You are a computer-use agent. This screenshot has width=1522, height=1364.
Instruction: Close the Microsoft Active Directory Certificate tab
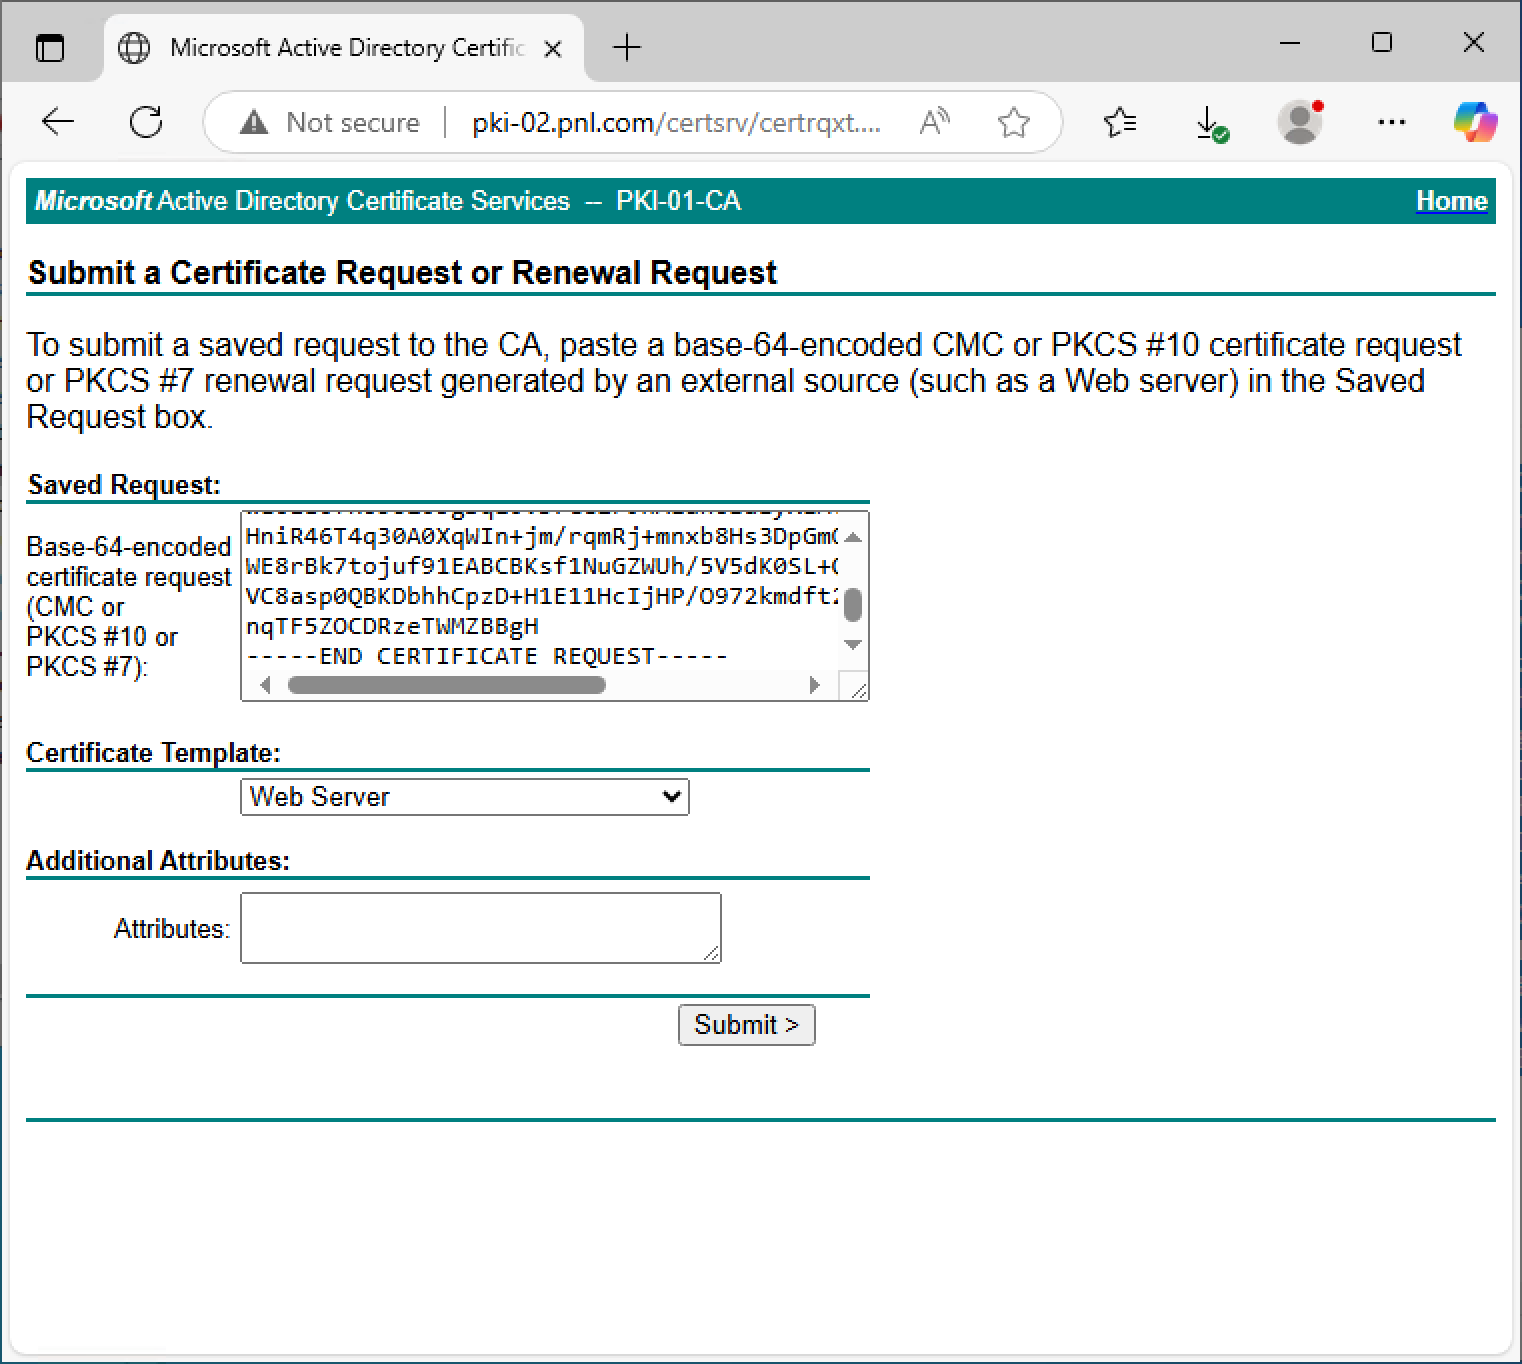click(553, 48)
